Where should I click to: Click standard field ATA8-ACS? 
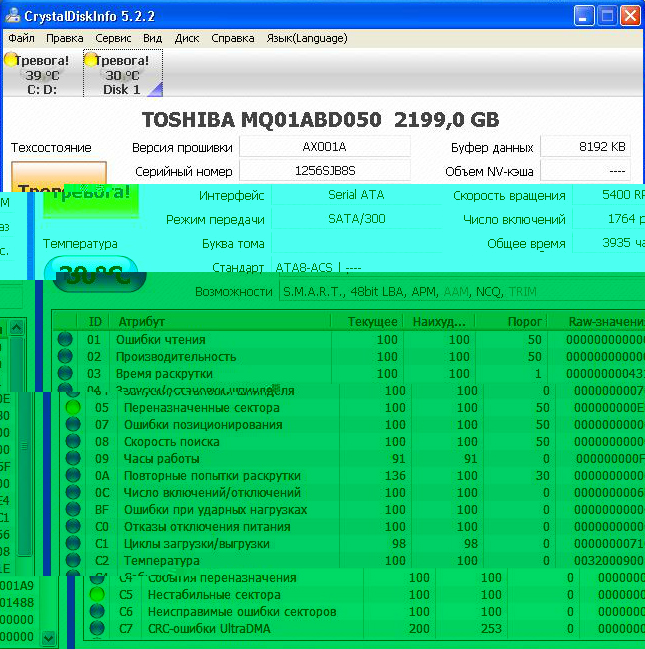point(458,268)
